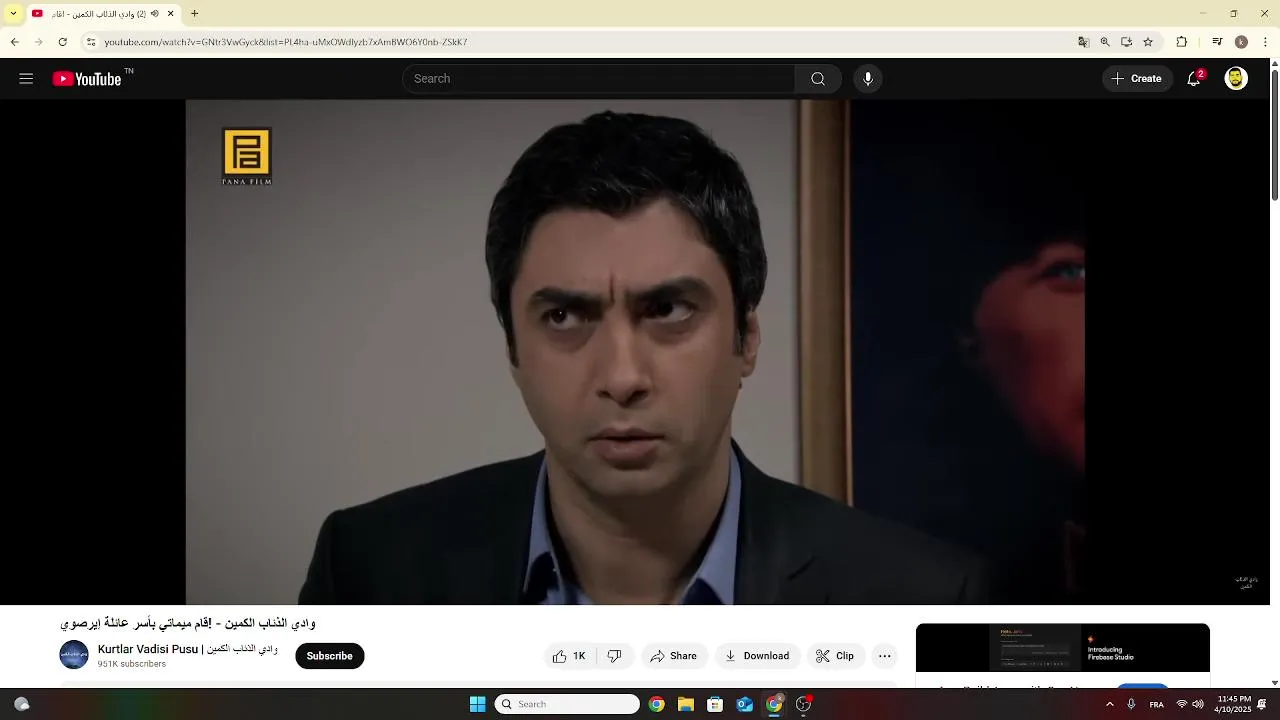View site information icon in address bar
Image resolution: width=1280 pixels, height=720 pixels.
[x=91, y=42]
